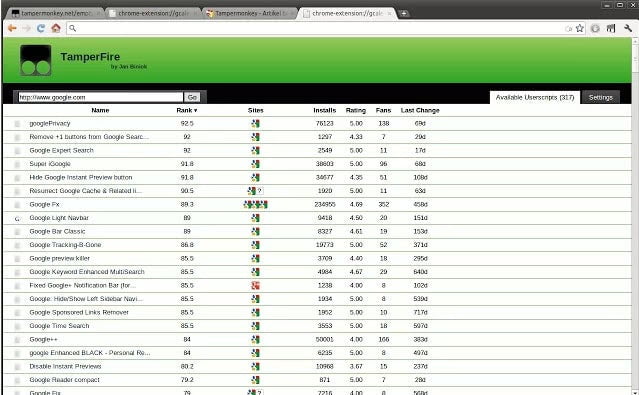Open the Settings tab

pyautogui.click(x=600, y=97)
